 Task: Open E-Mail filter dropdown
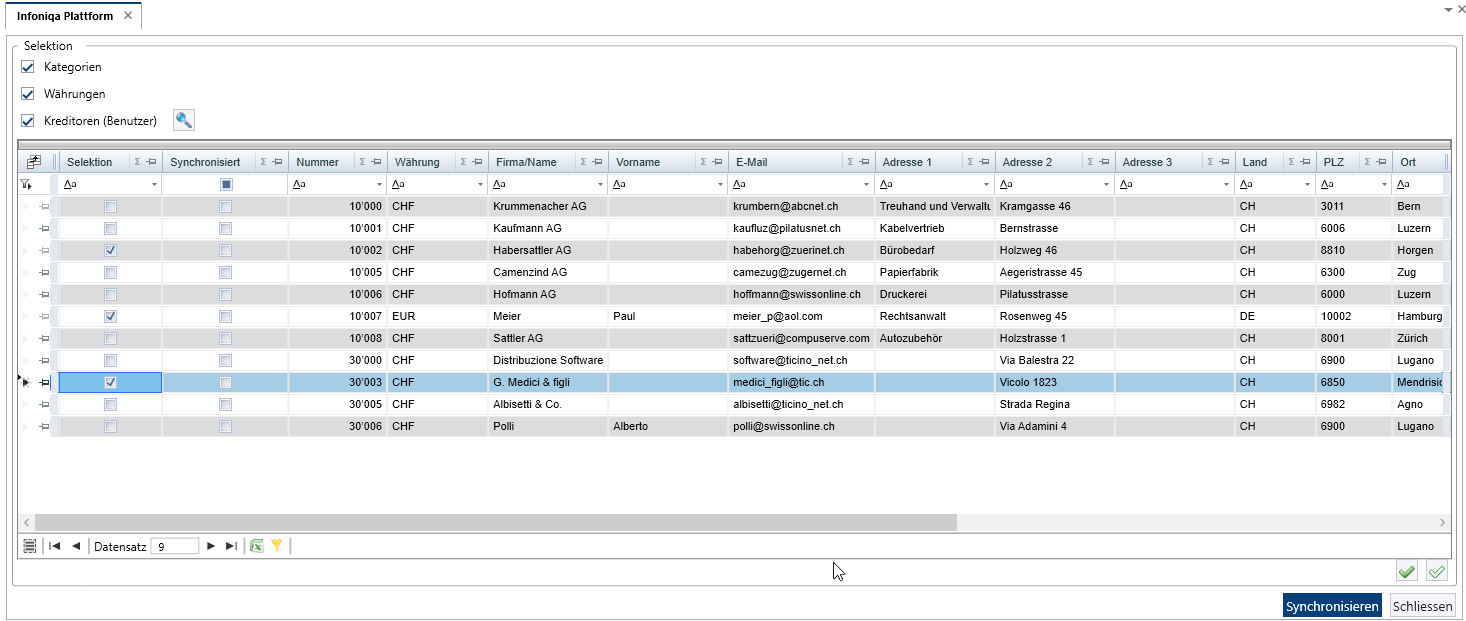pyautogui.click(x=868, y=185)
